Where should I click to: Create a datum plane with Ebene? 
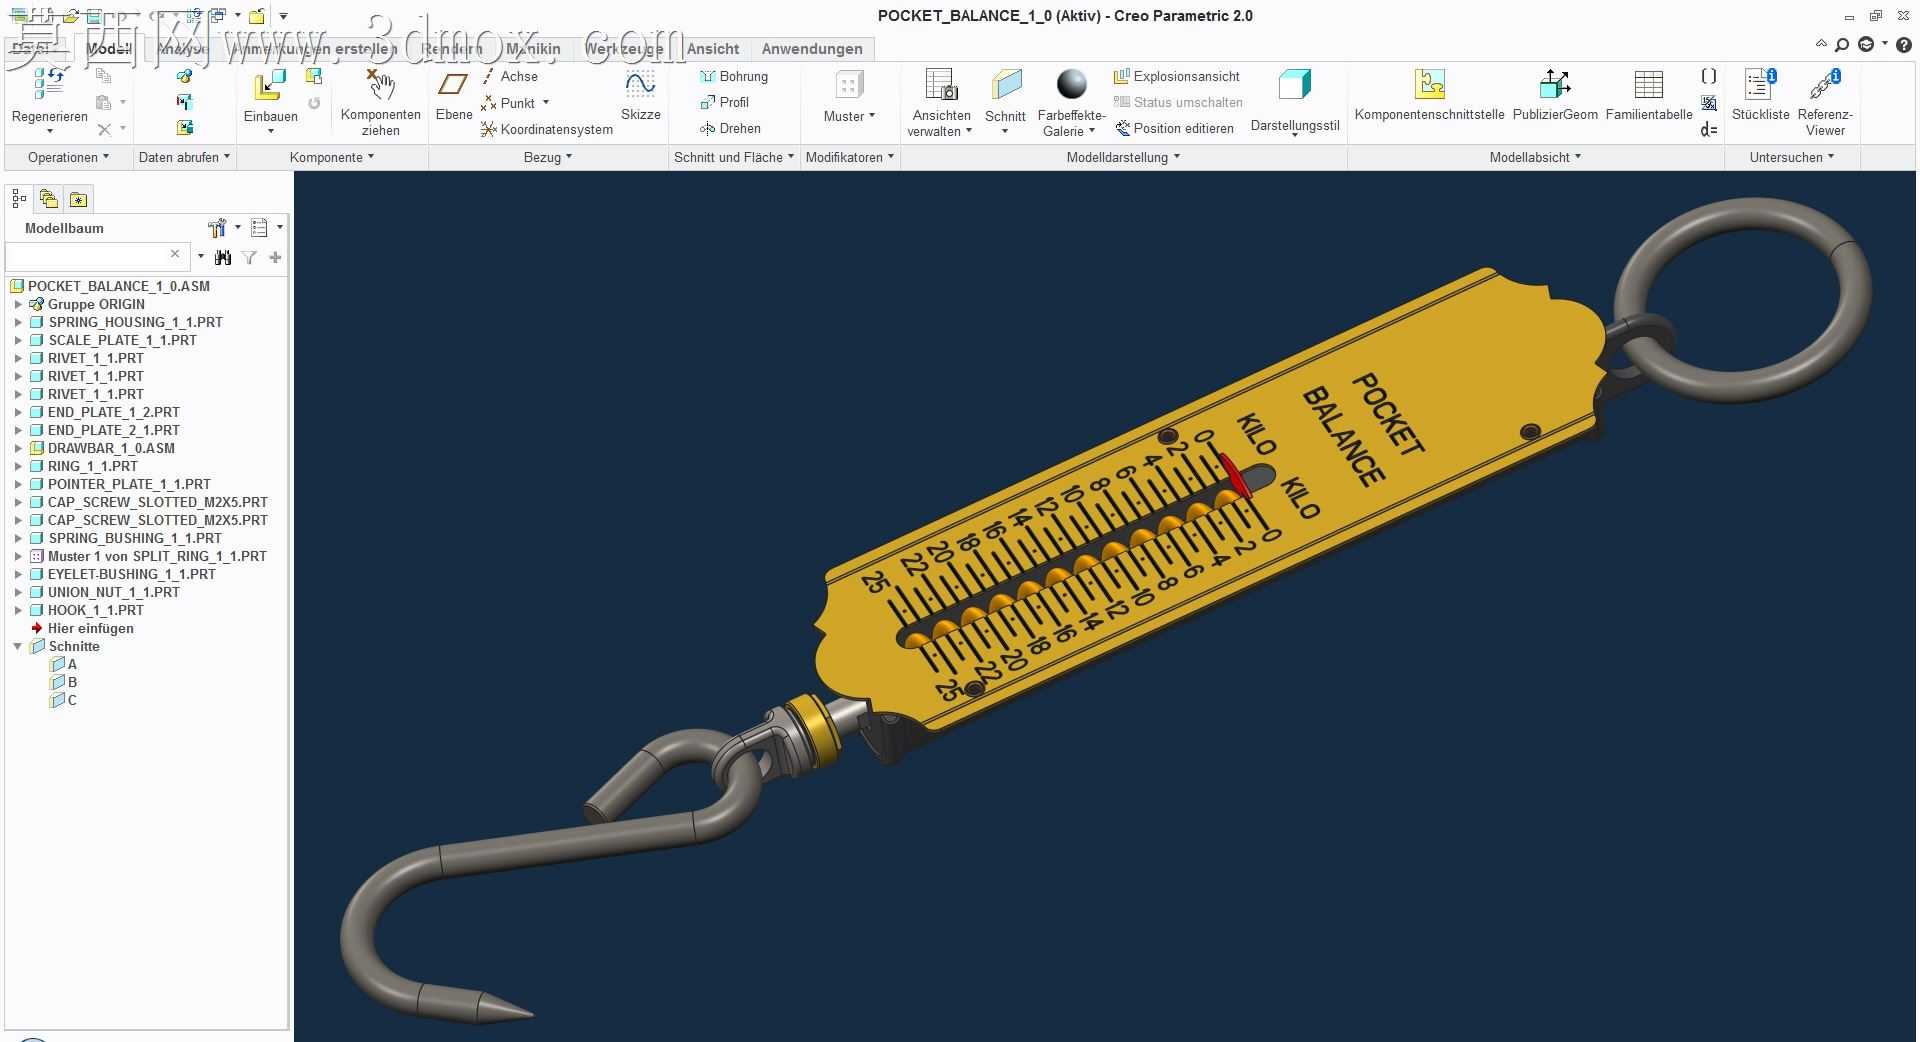click(x=453, y=85)
